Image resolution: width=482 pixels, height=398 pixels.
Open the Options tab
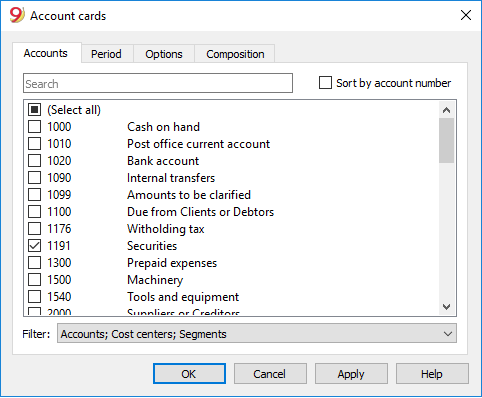pyautogui.click(x=164, y=54)
